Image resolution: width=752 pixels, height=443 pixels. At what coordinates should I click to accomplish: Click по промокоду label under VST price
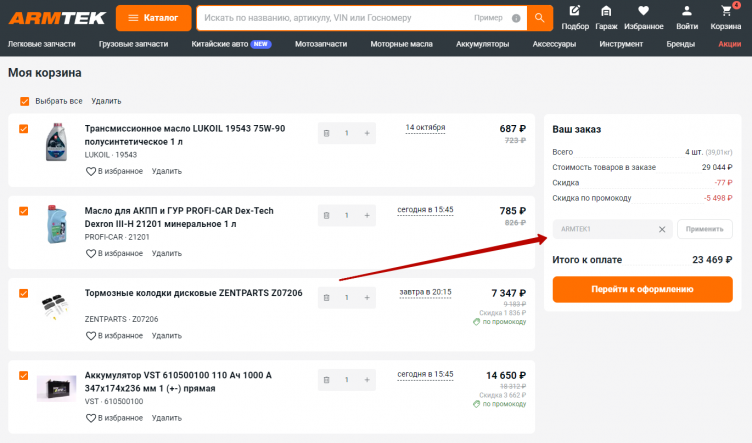(500, 404)
